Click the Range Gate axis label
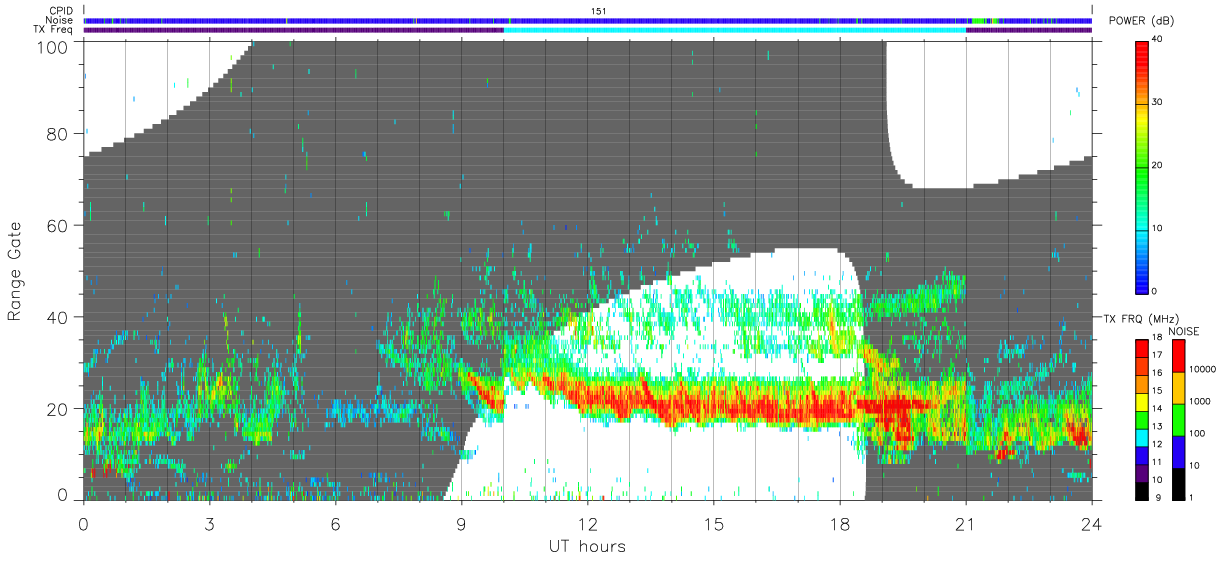This screenshot has width=1228, height=567. [15, 270]
